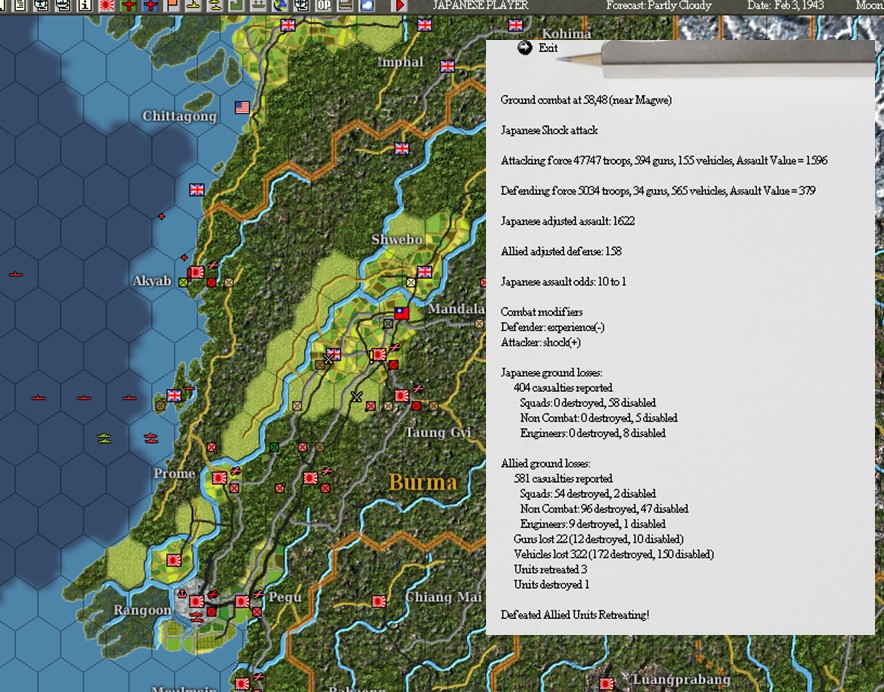Click the 'Defender: experience(-)' modifier line
The image size is (884, 692).
click(x=552, y=327)
